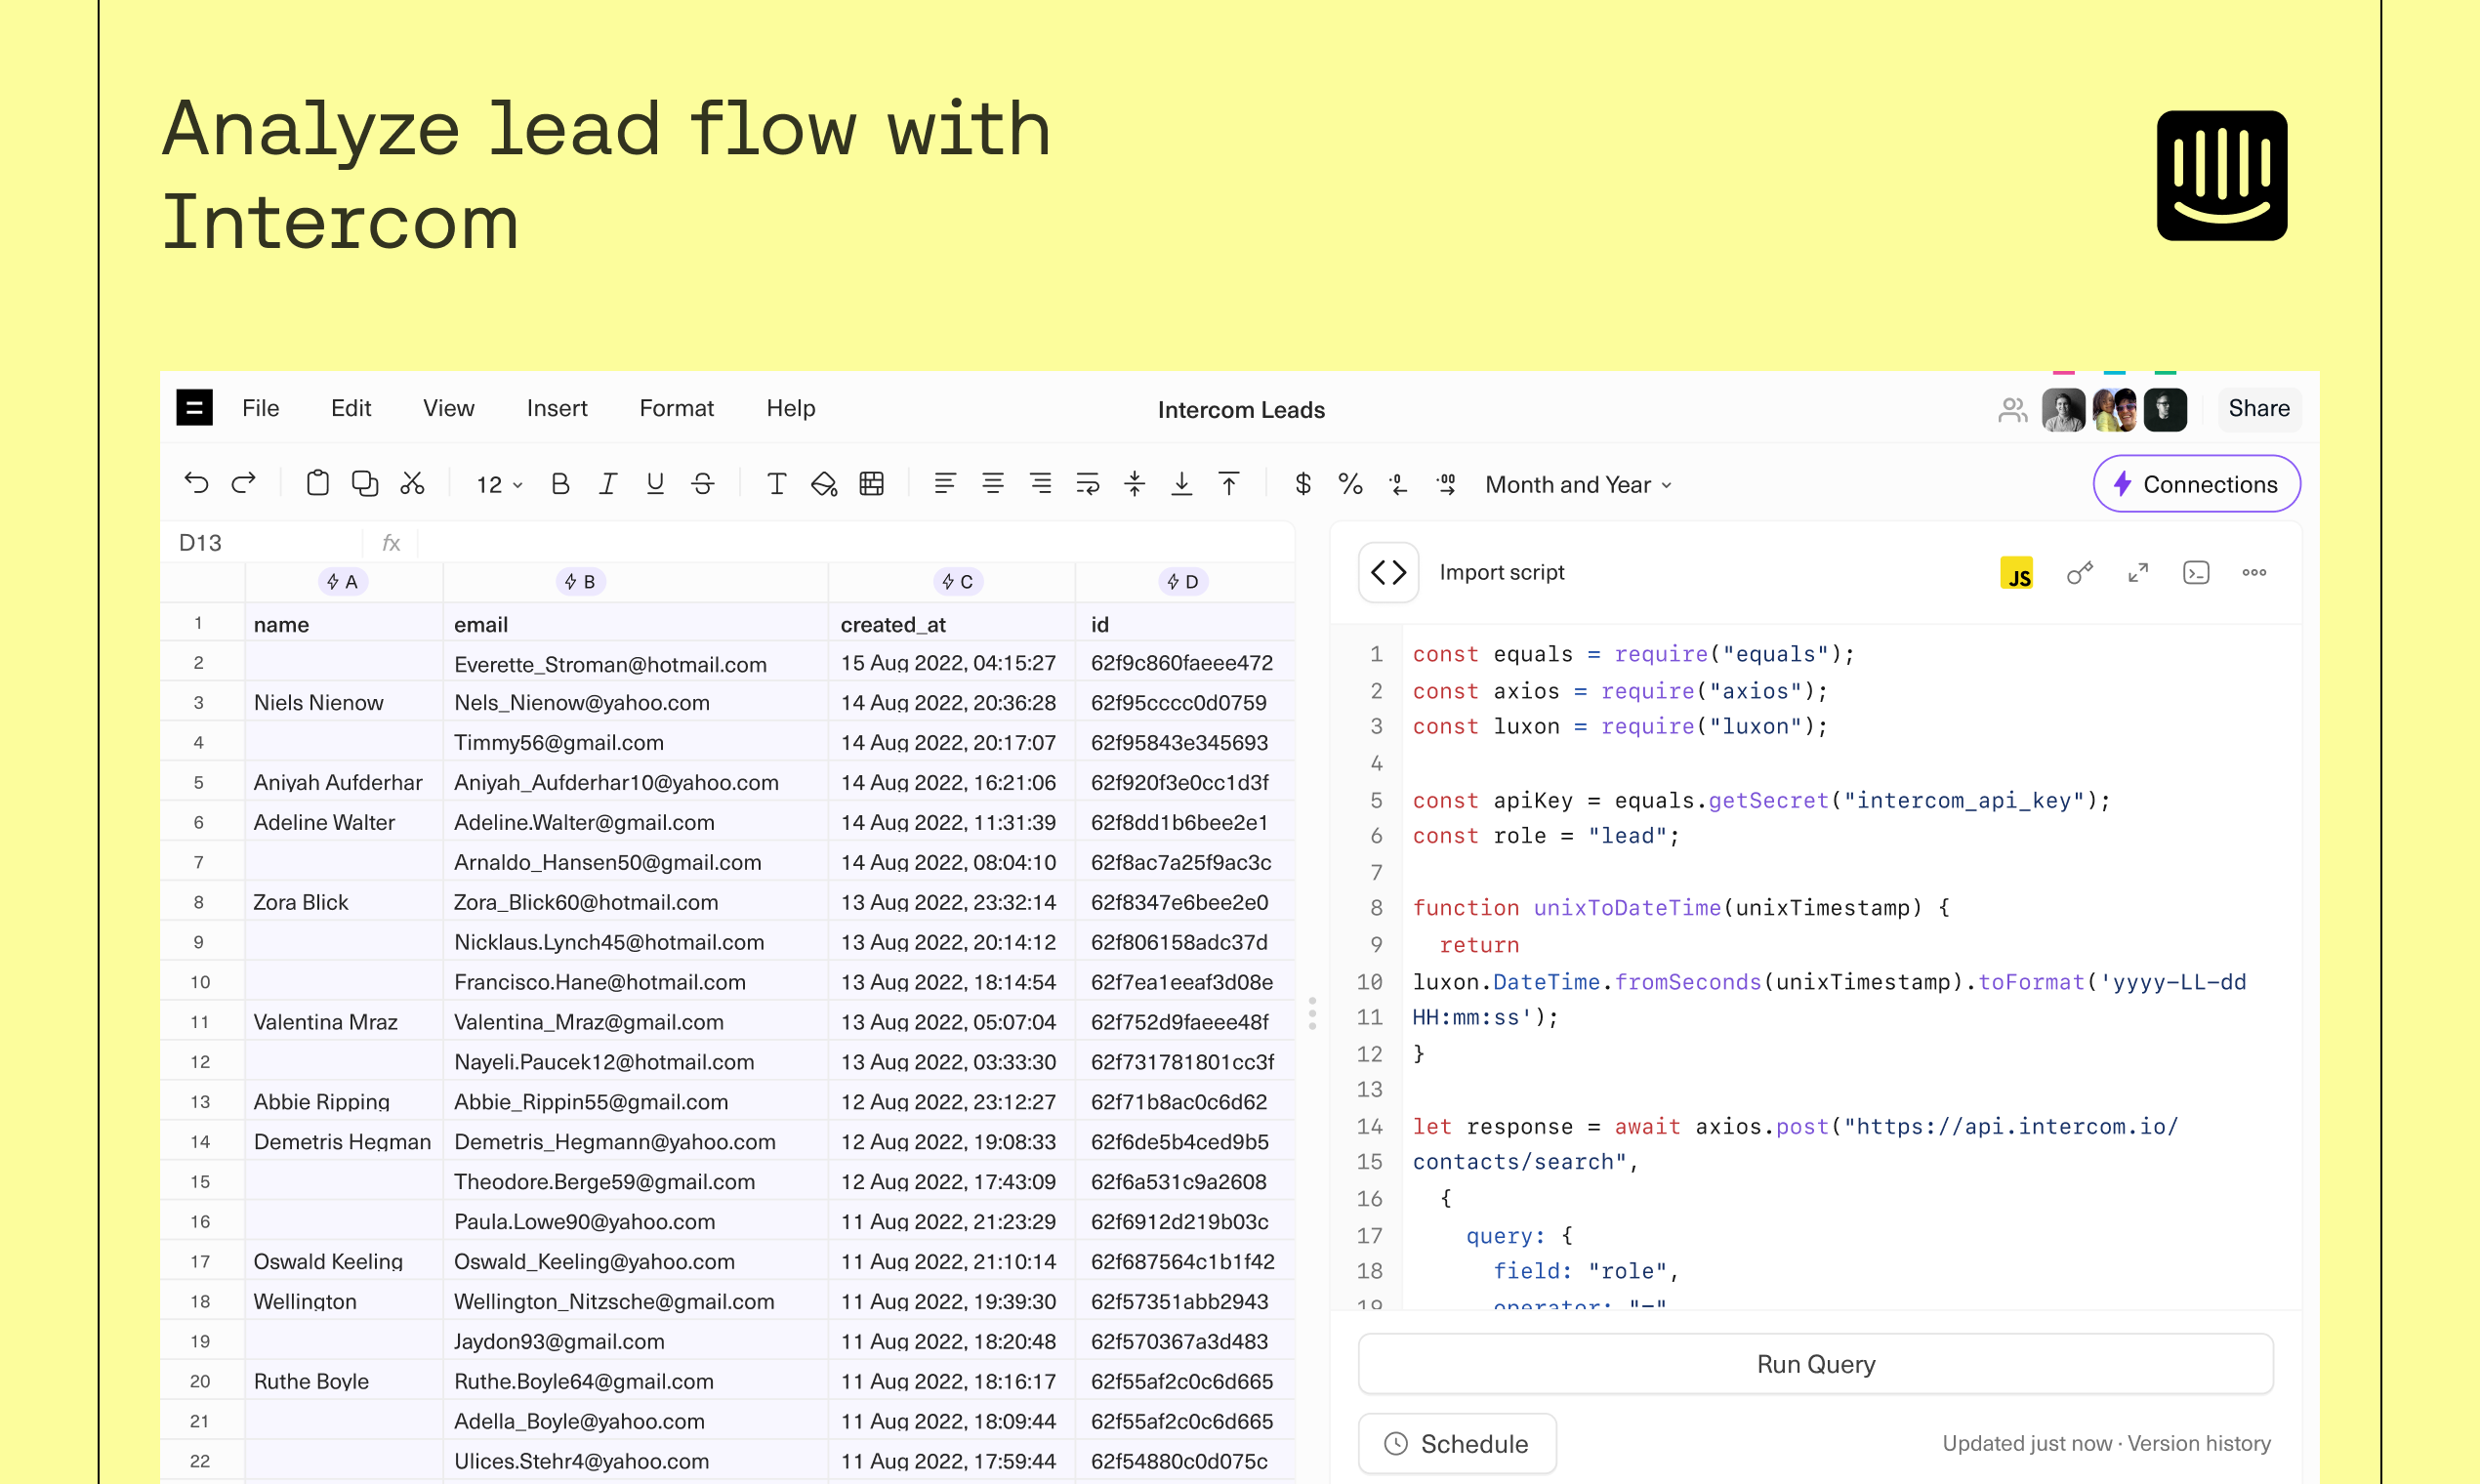Click the panel divider handle dots

pos(1312,1013)
